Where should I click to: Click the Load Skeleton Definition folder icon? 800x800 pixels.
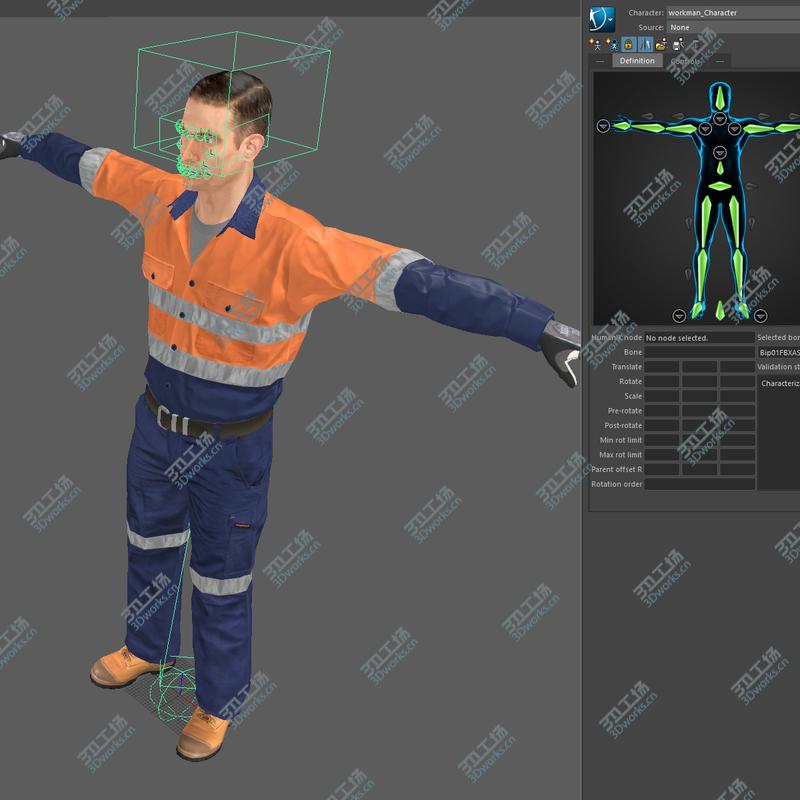661,44
